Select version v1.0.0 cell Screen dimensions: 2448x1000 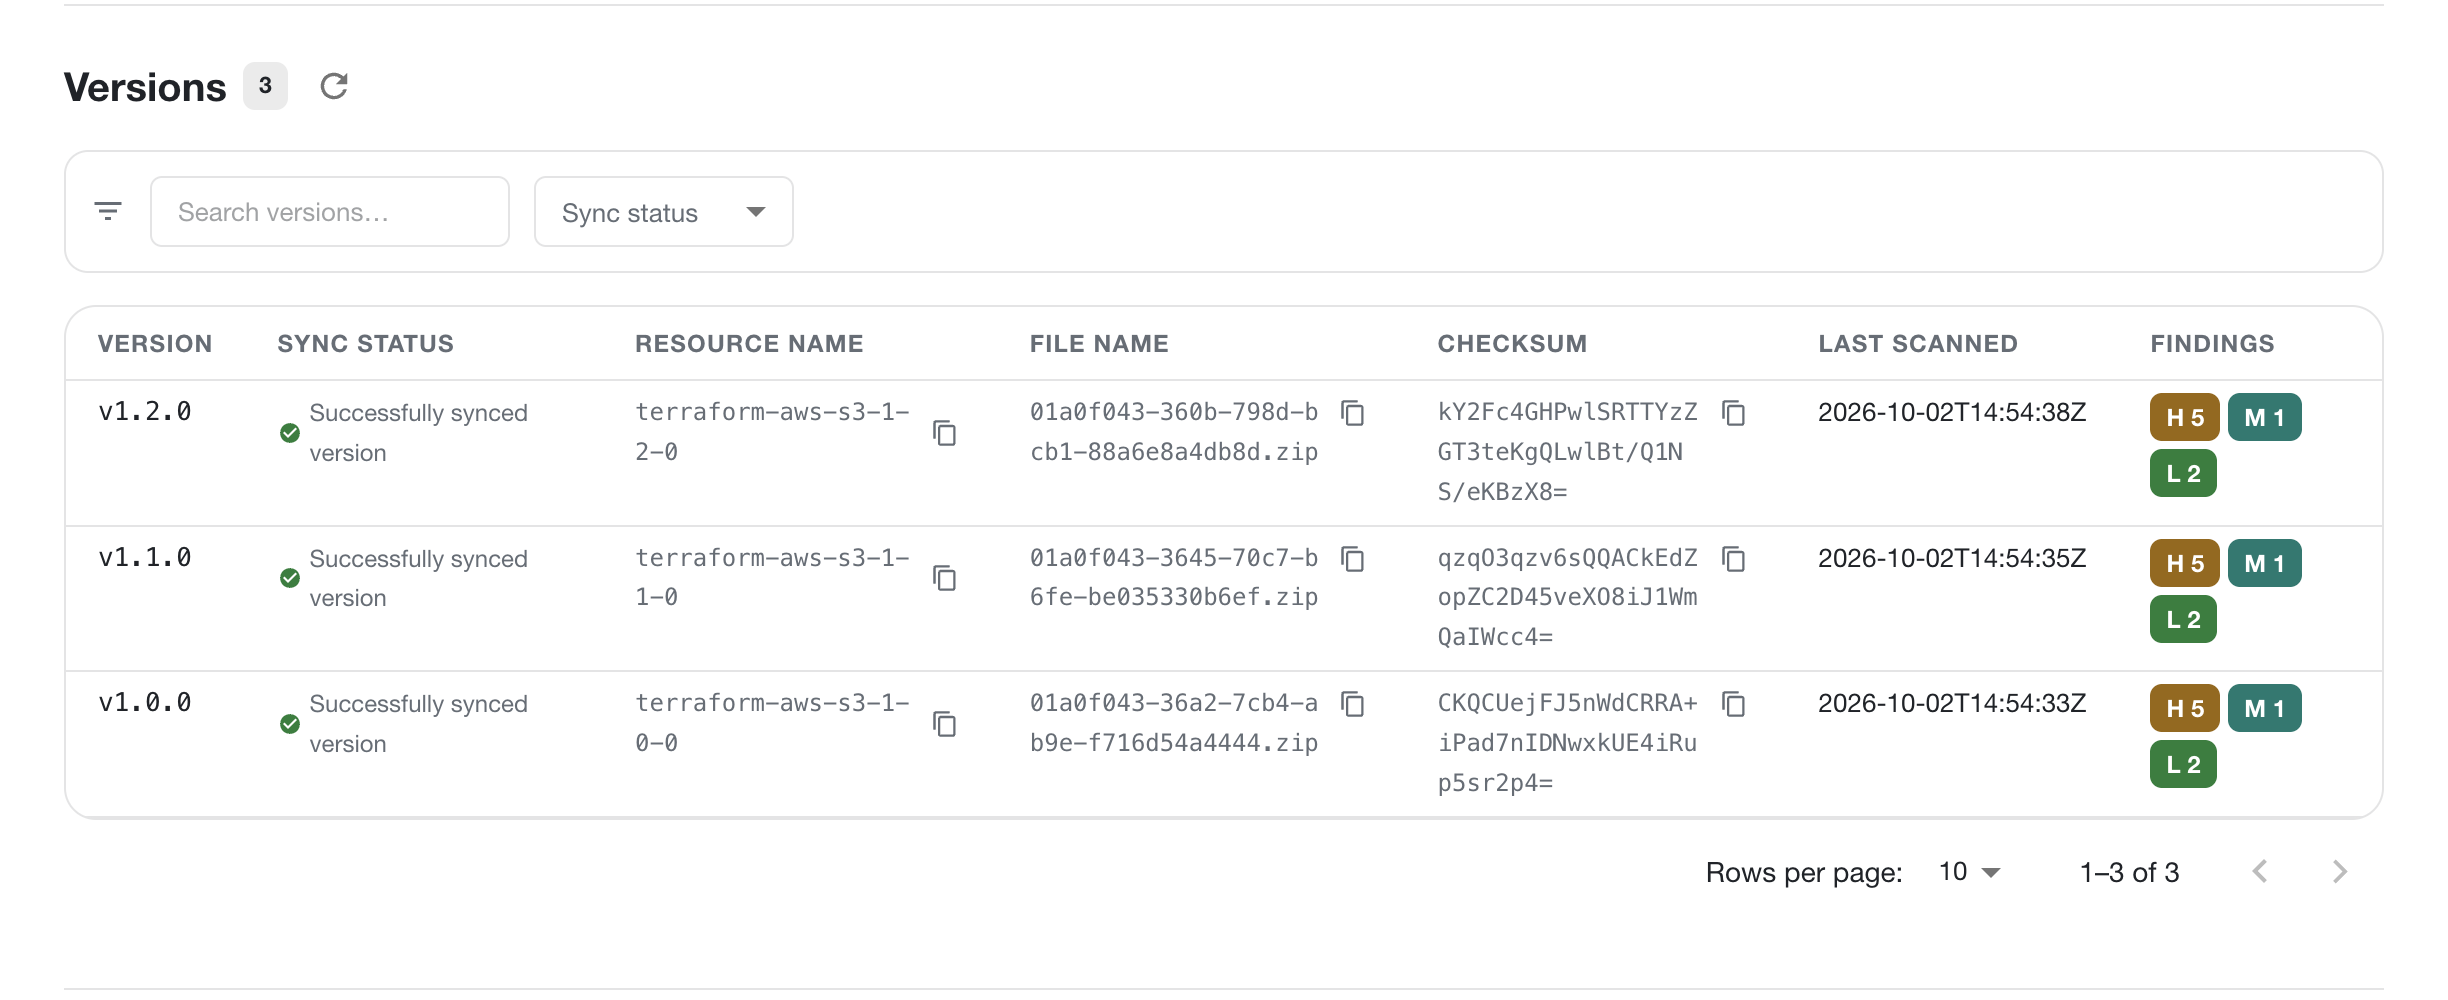(145, 703)
